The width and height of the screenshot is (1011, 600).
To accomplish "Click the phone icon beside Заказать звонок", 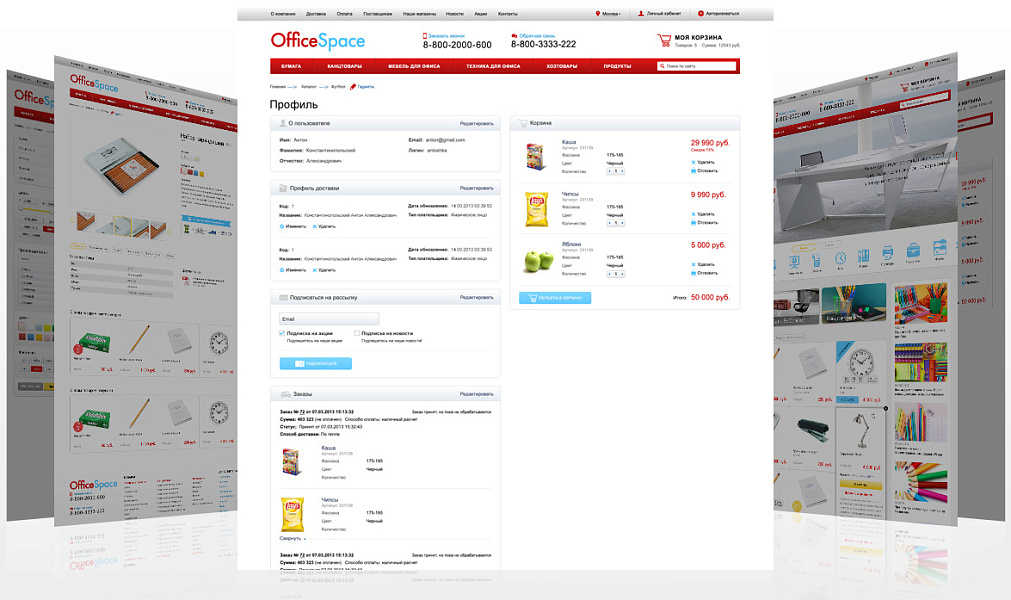I will pyautogui.click(x=424, y=36).
